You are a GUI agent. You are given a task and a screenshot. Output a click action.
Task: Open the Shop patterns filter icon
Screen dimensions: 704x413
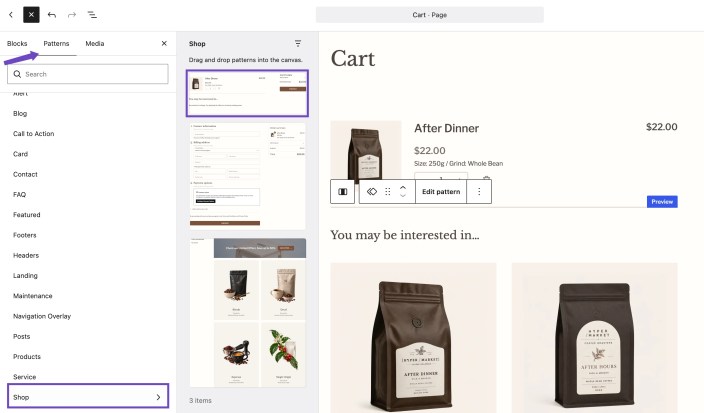pos(298,44)
